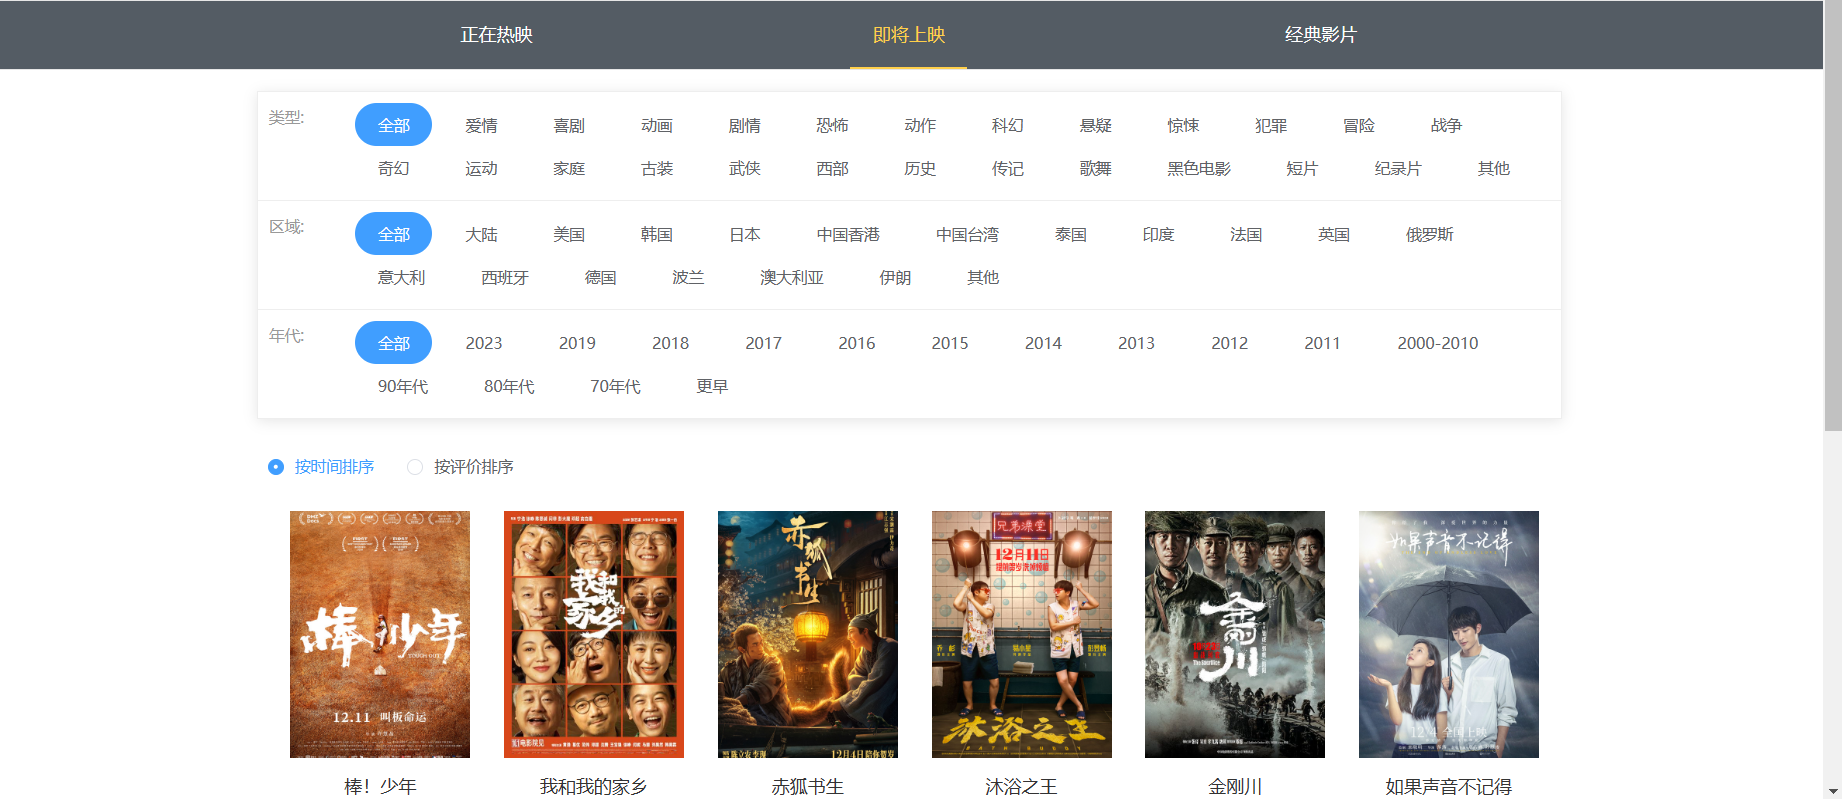View the 金刚川 movie poster

1235,634
